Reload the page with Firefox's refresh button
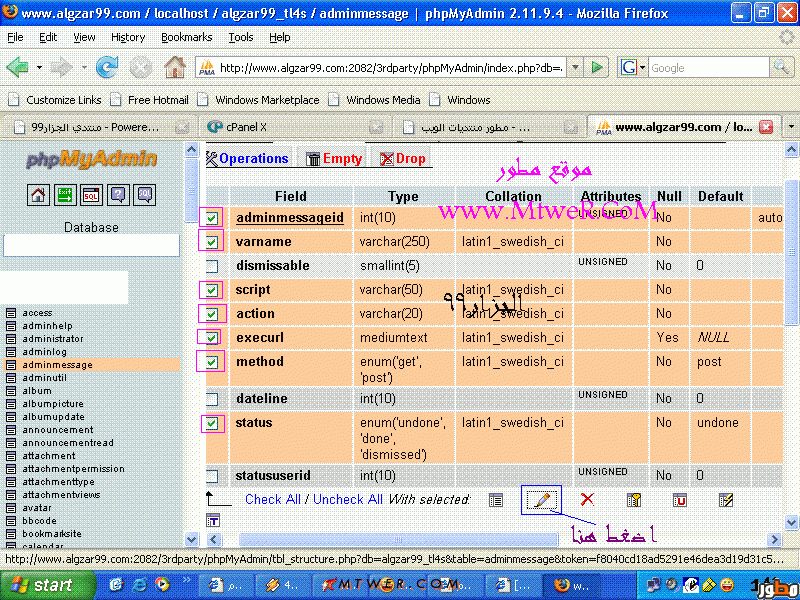Image resolution: width=800 pixels, height=600 pixels. (107, 68)
